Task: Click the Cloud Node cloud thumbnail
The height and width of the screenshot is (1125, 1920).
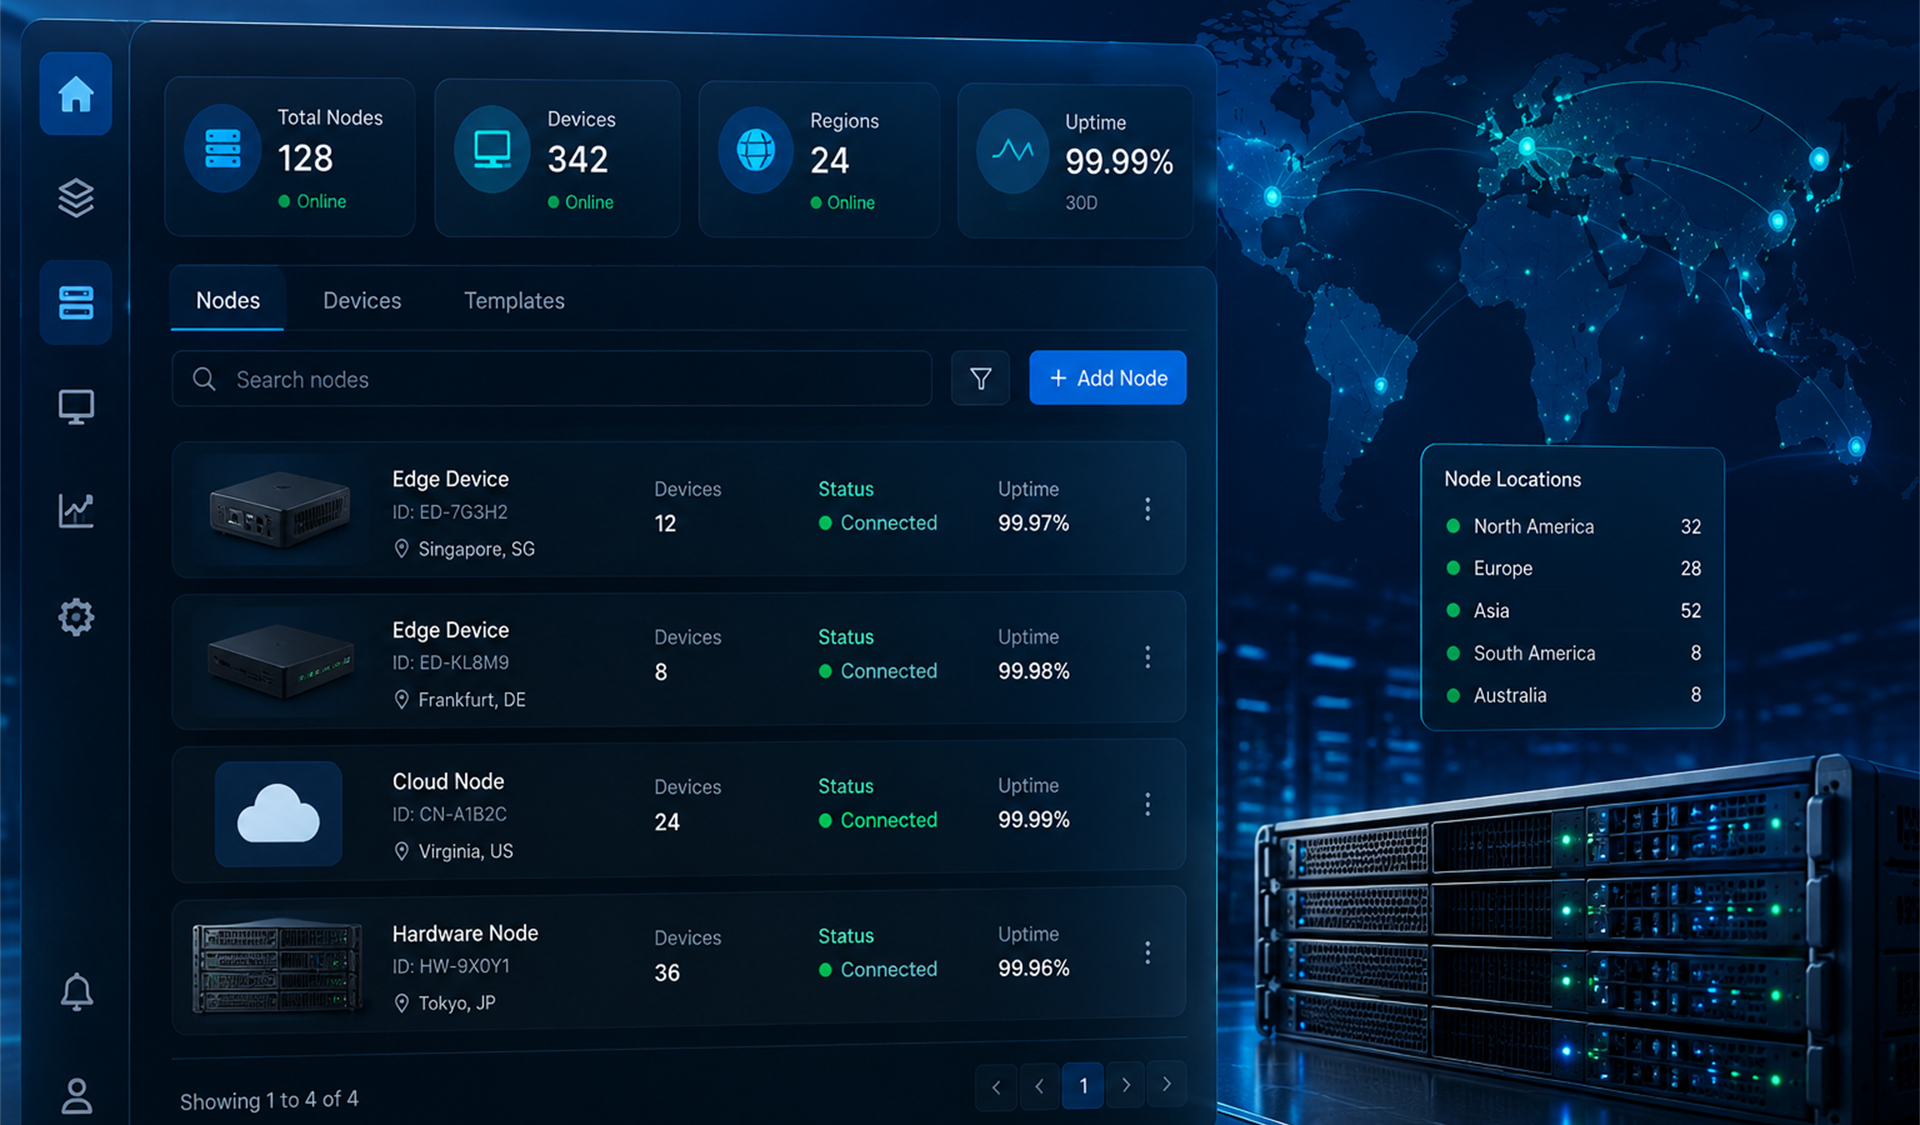Action: [278, 813]
